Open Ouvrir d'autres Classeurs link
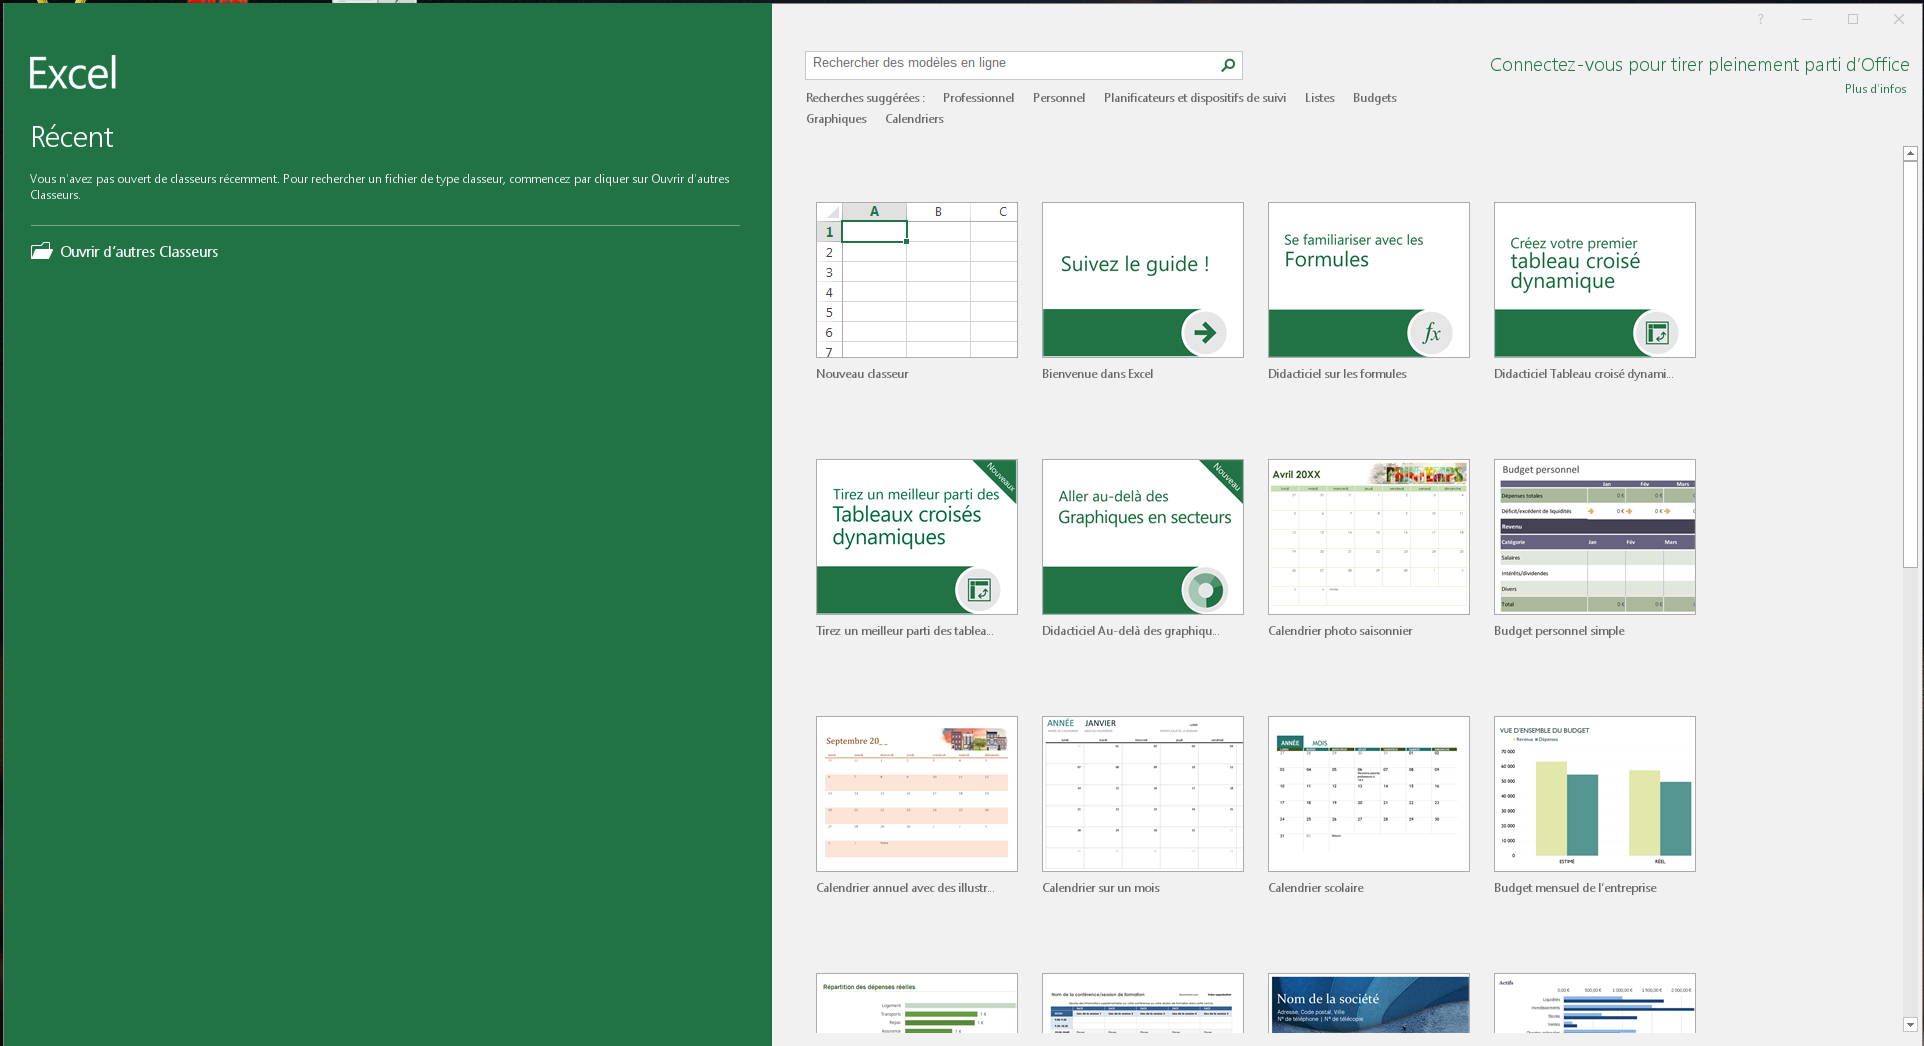The image size is (1924, 1046). pyautogui.click(x=138, y=252)
